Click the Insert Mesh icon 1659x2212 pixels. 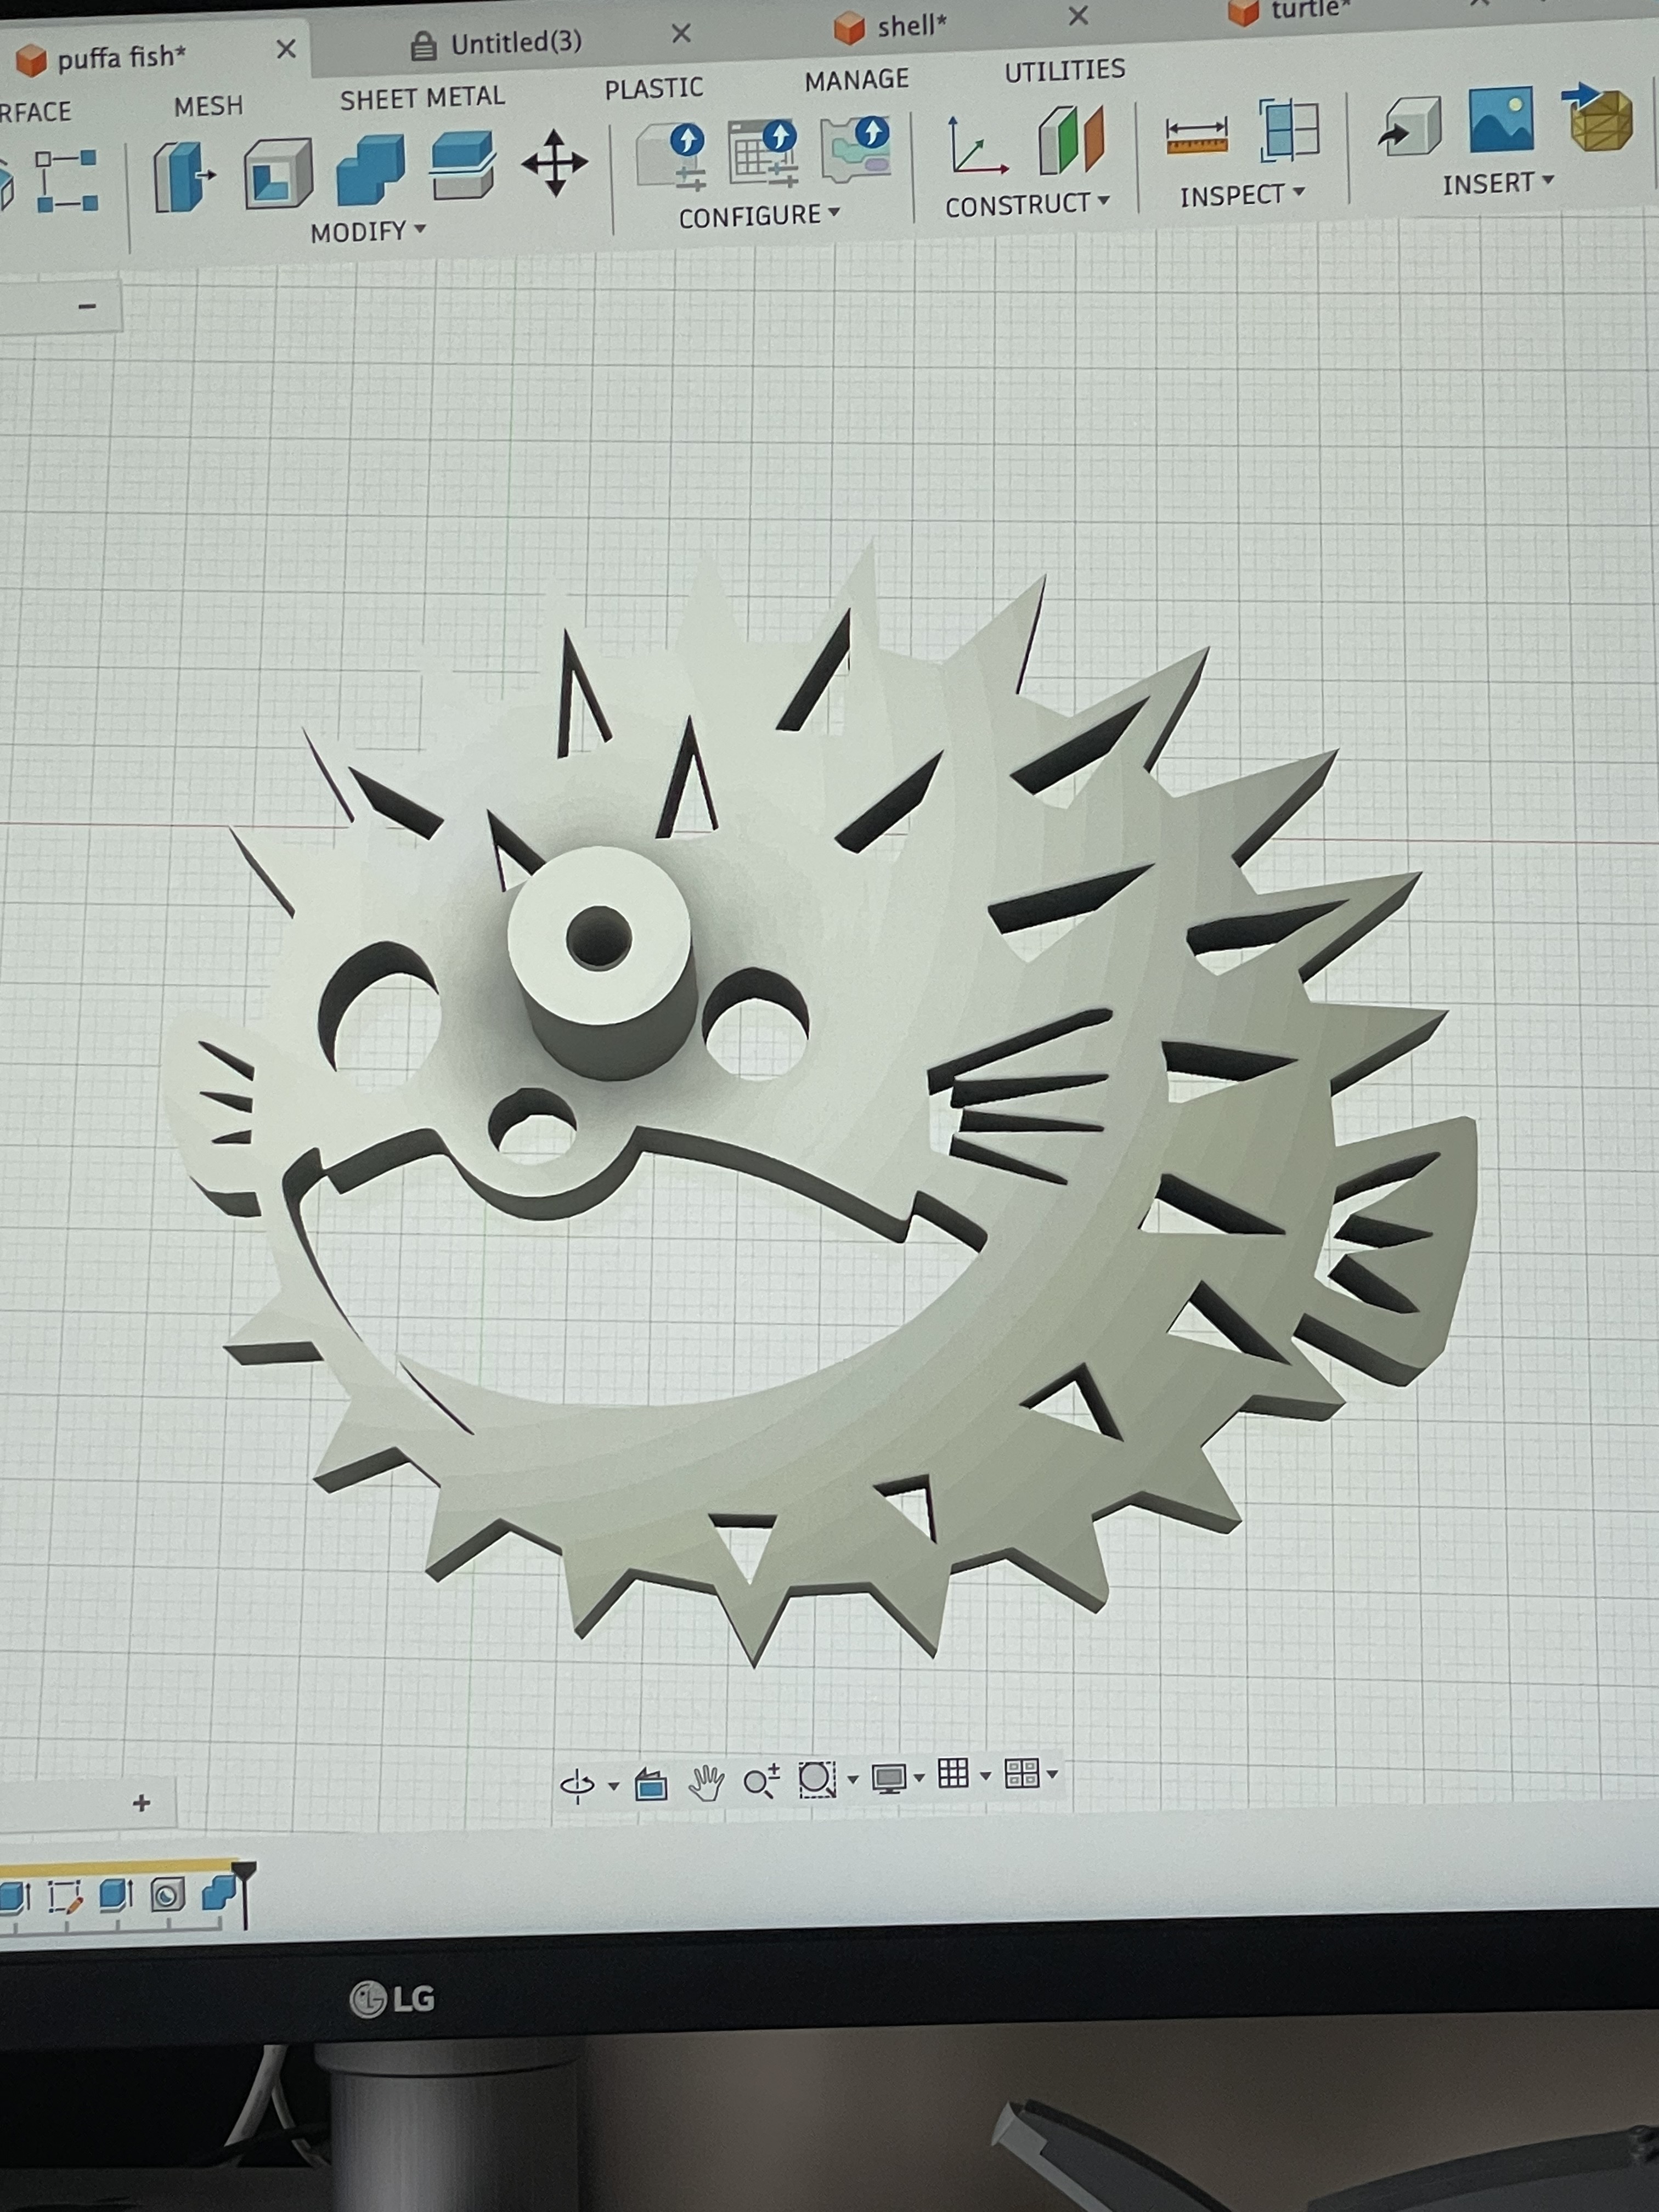click(1598, 117)
